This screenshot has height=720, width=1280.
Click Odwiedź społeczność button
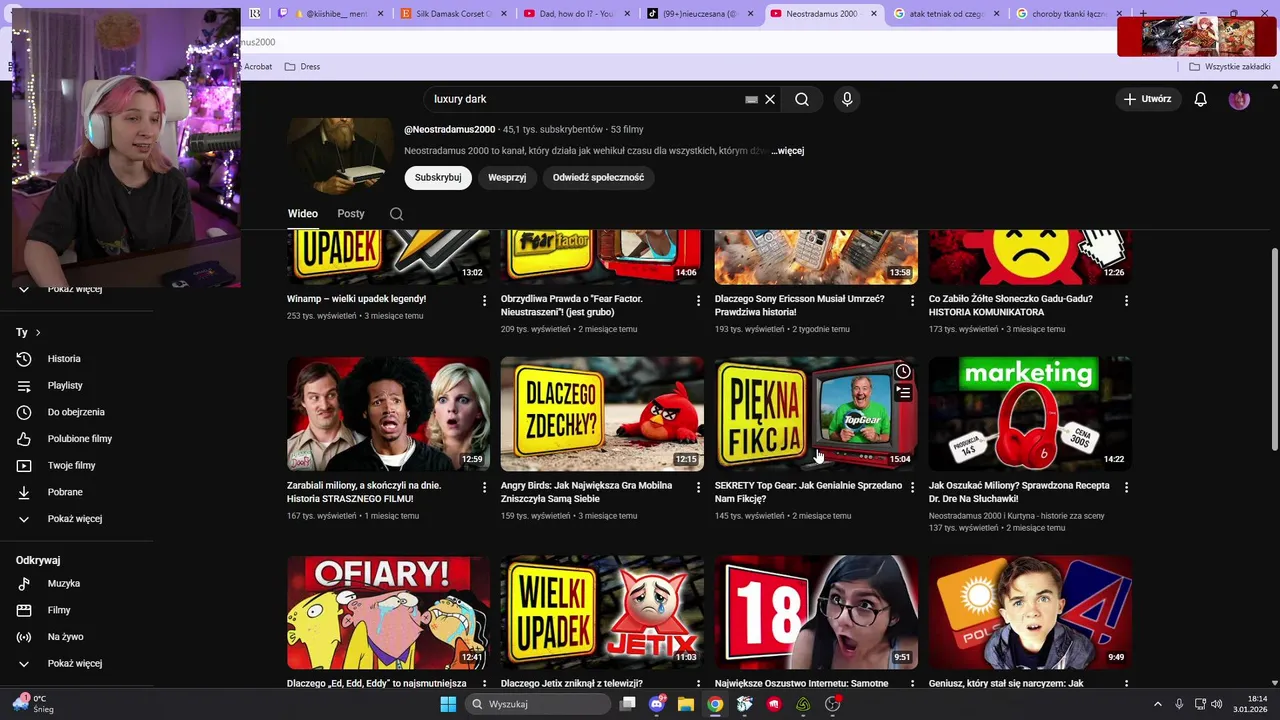(598, 177)
